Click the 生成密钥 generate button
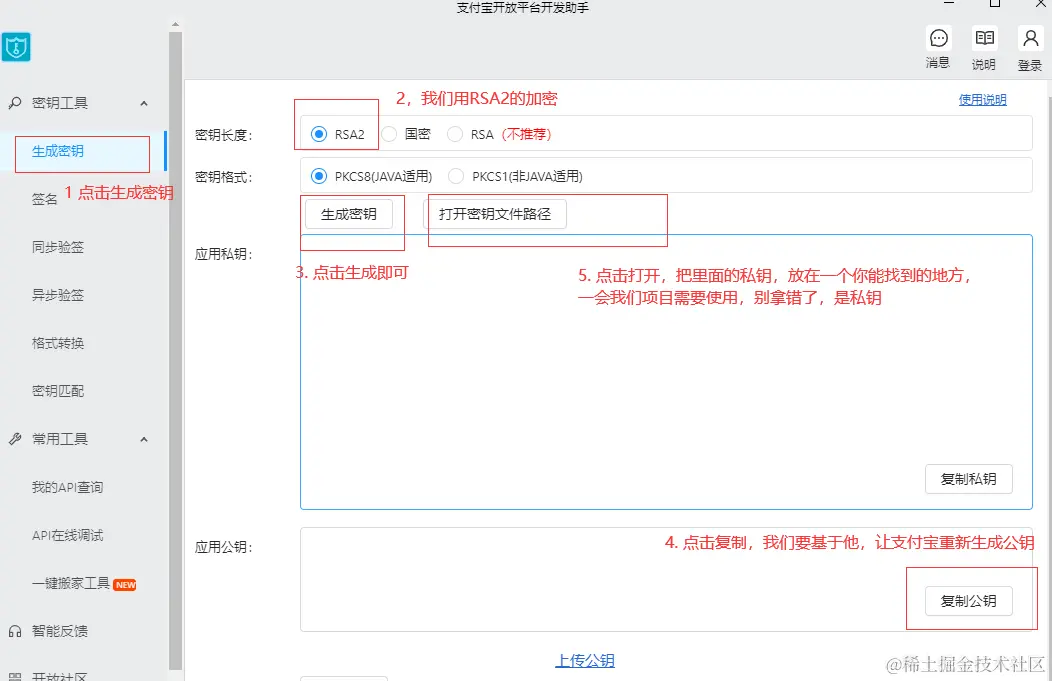The width and height of the screenshot is (1052, 681). (350, 214)
